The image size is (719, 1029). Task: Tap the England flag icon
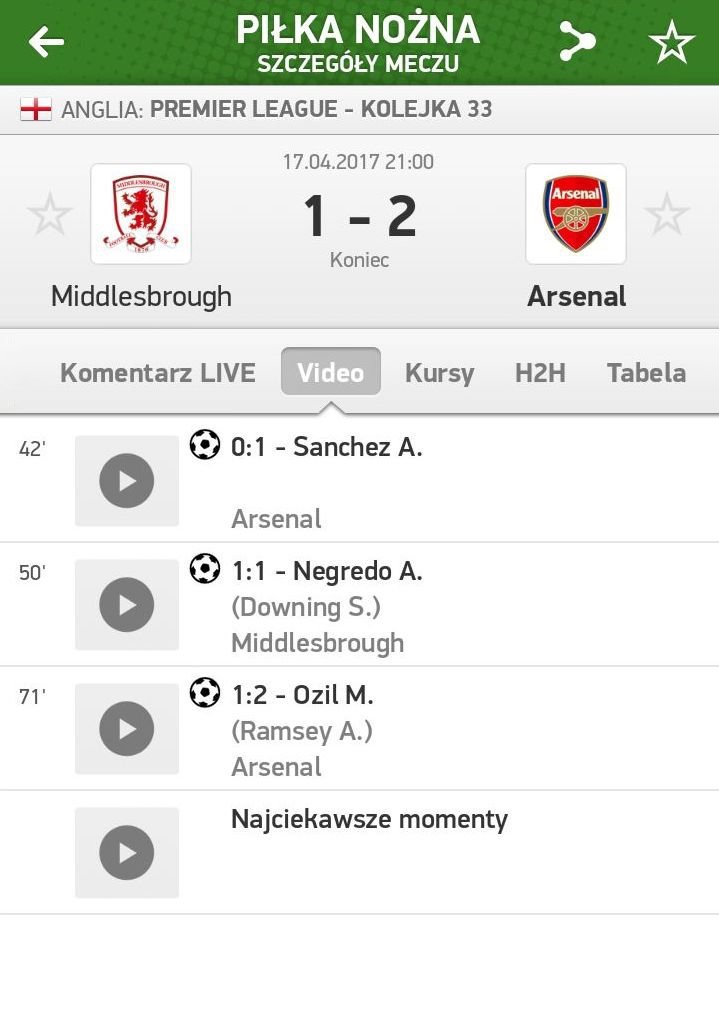pos(36,109)
